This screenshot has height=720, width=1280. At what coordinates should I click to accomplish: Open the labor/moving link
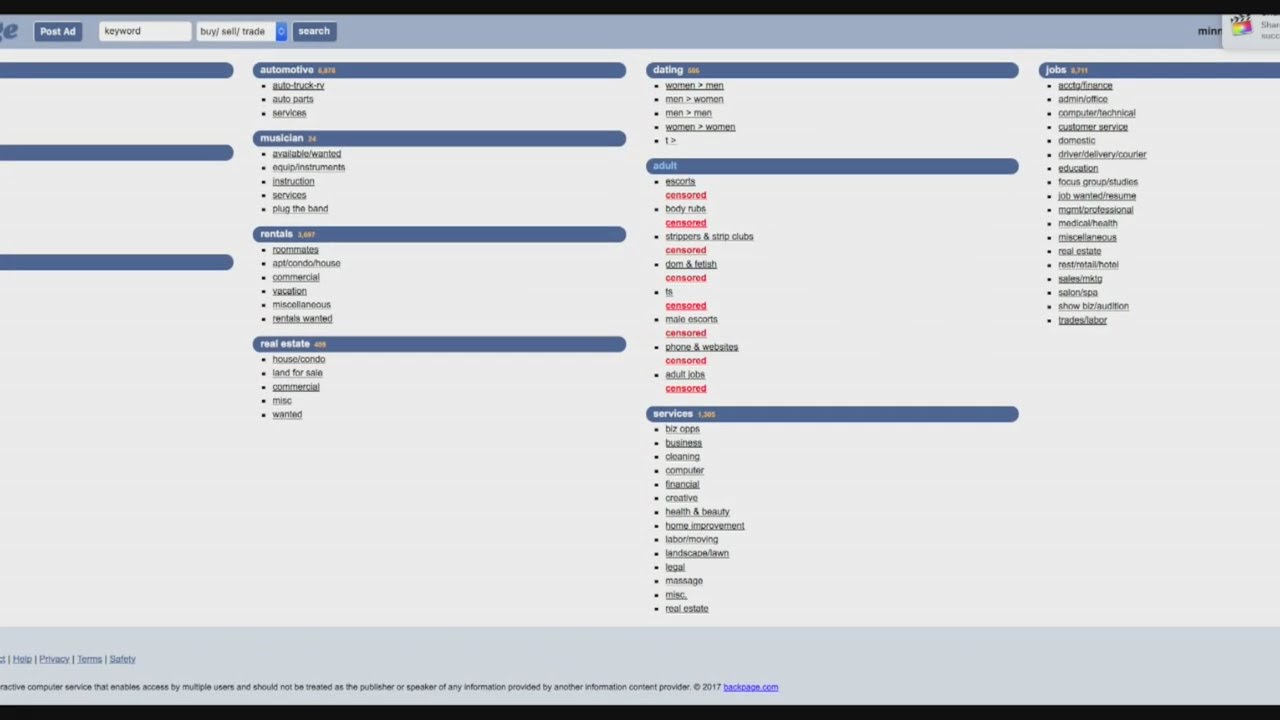691,539
